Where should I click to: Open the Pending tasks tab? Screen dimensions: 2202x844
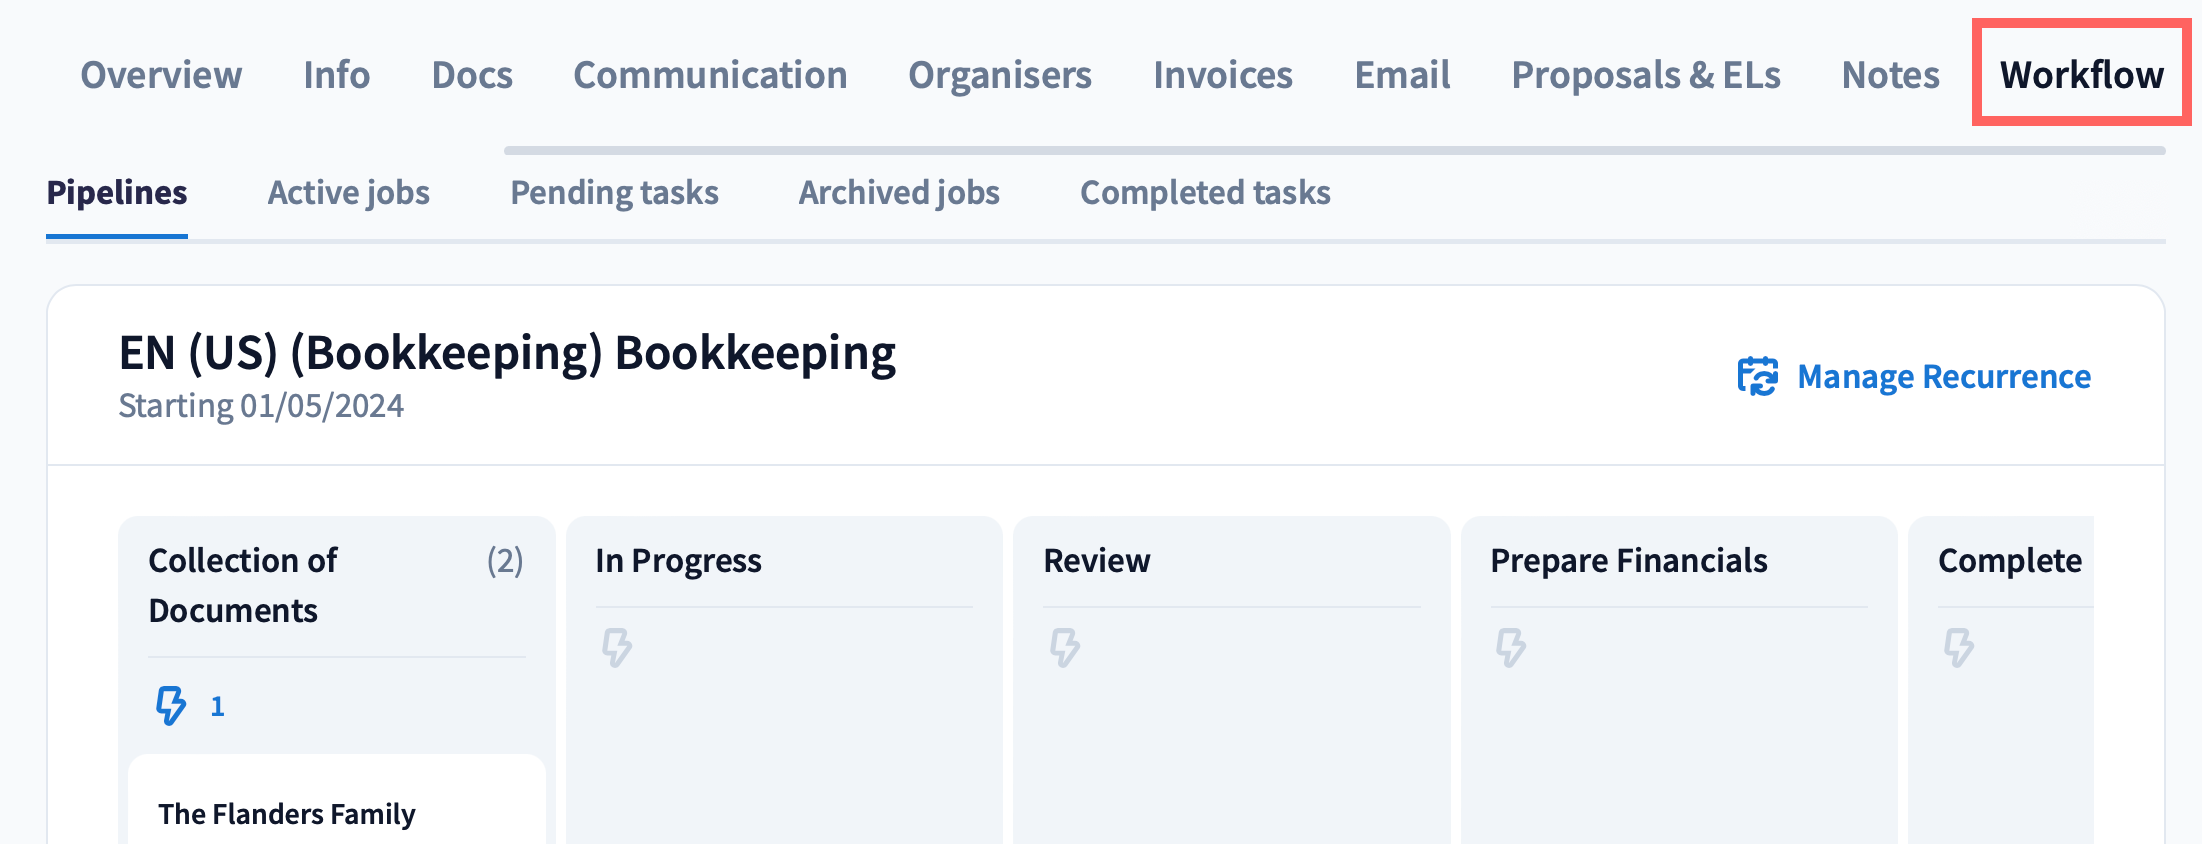(614, 192)
